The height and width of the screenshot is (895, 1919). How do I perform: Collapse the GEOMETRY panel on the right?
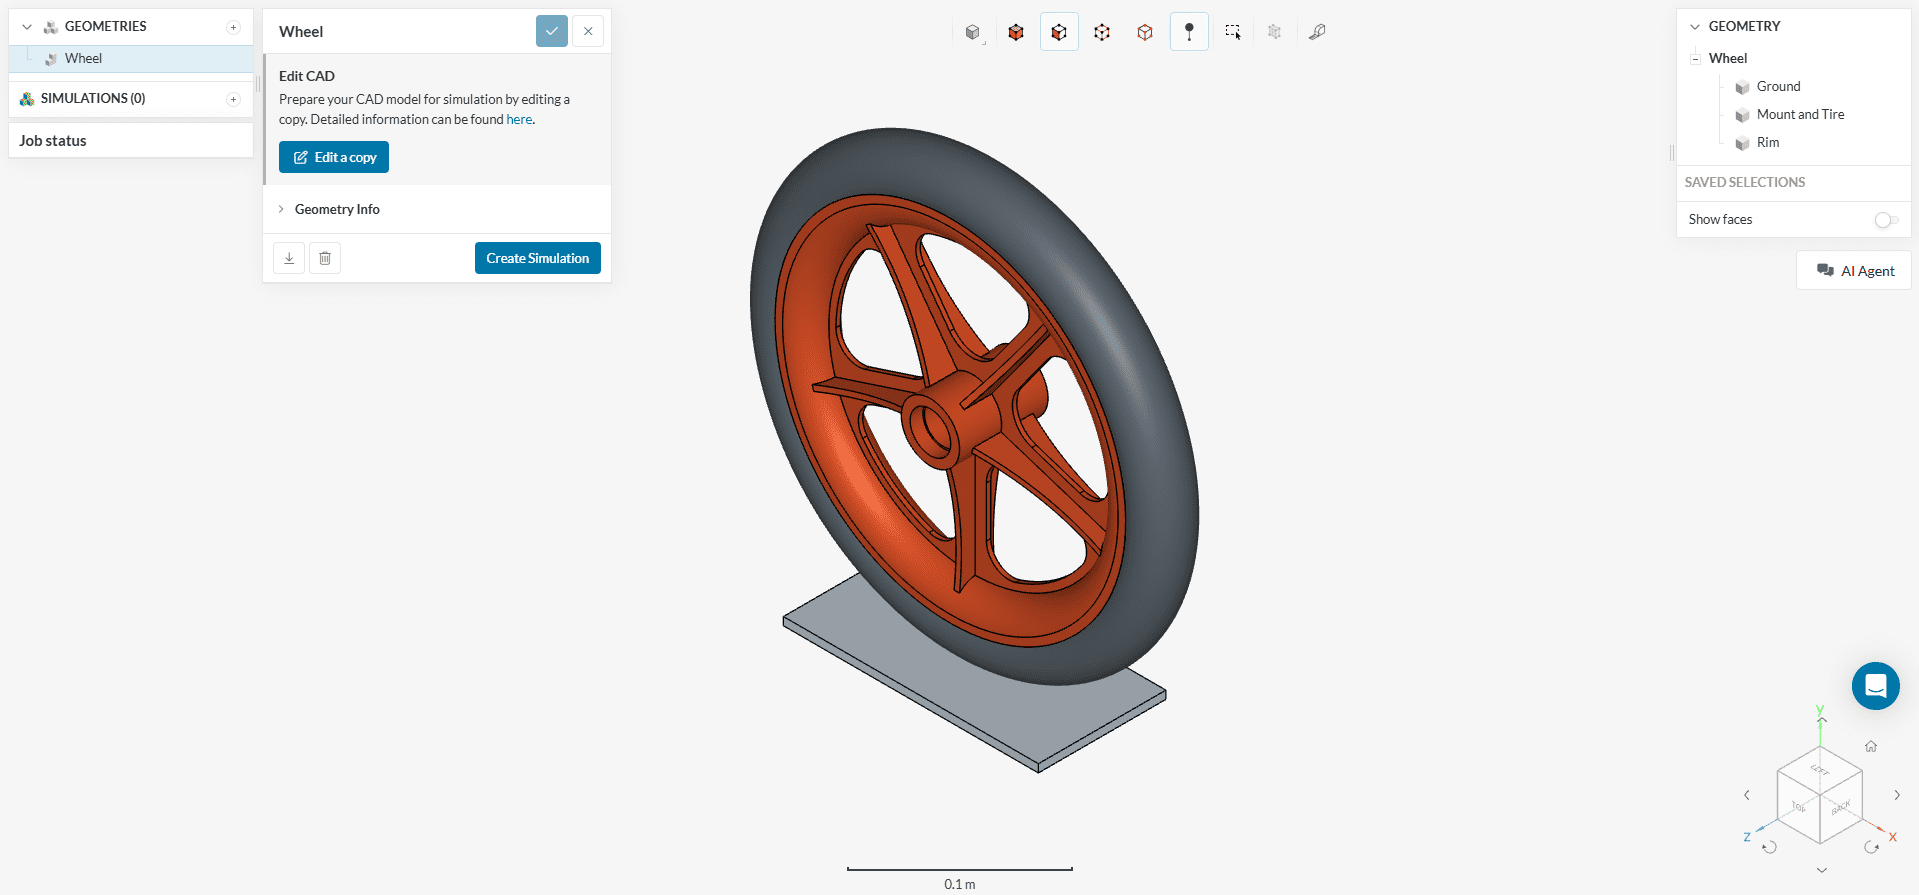(x=1694, y=27)
